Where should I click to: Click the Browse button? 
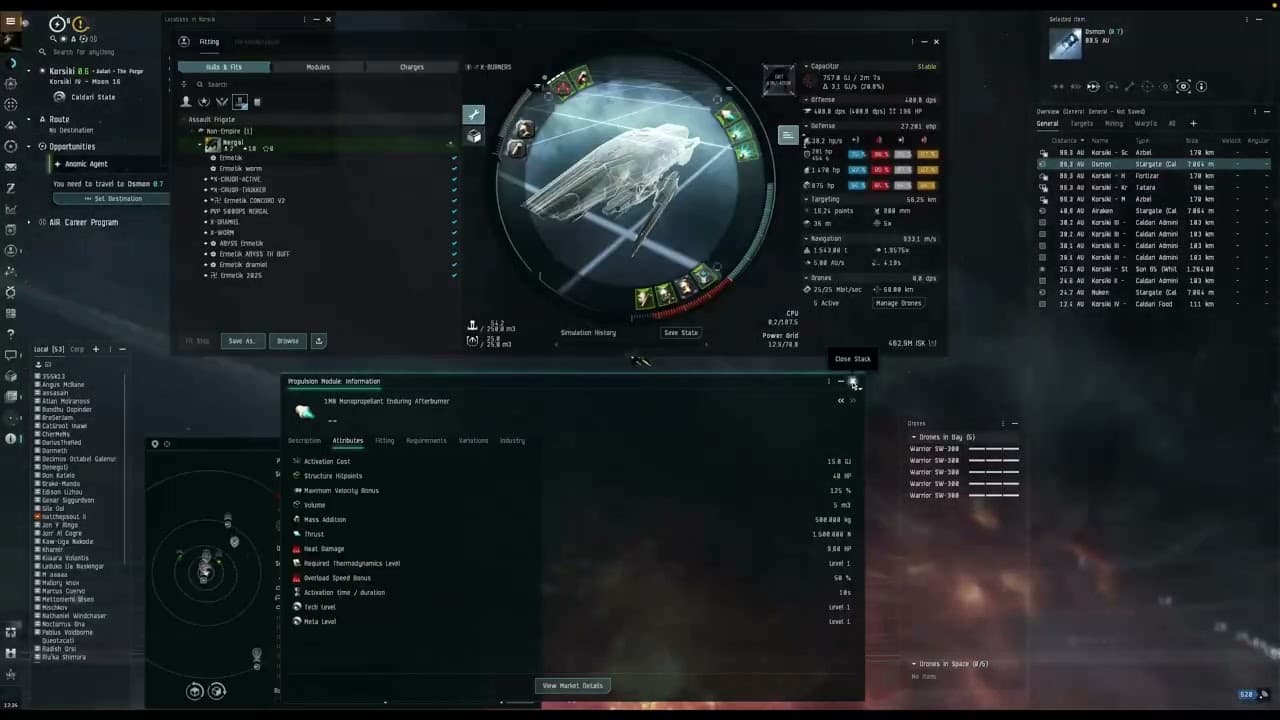tap(288, 341)
